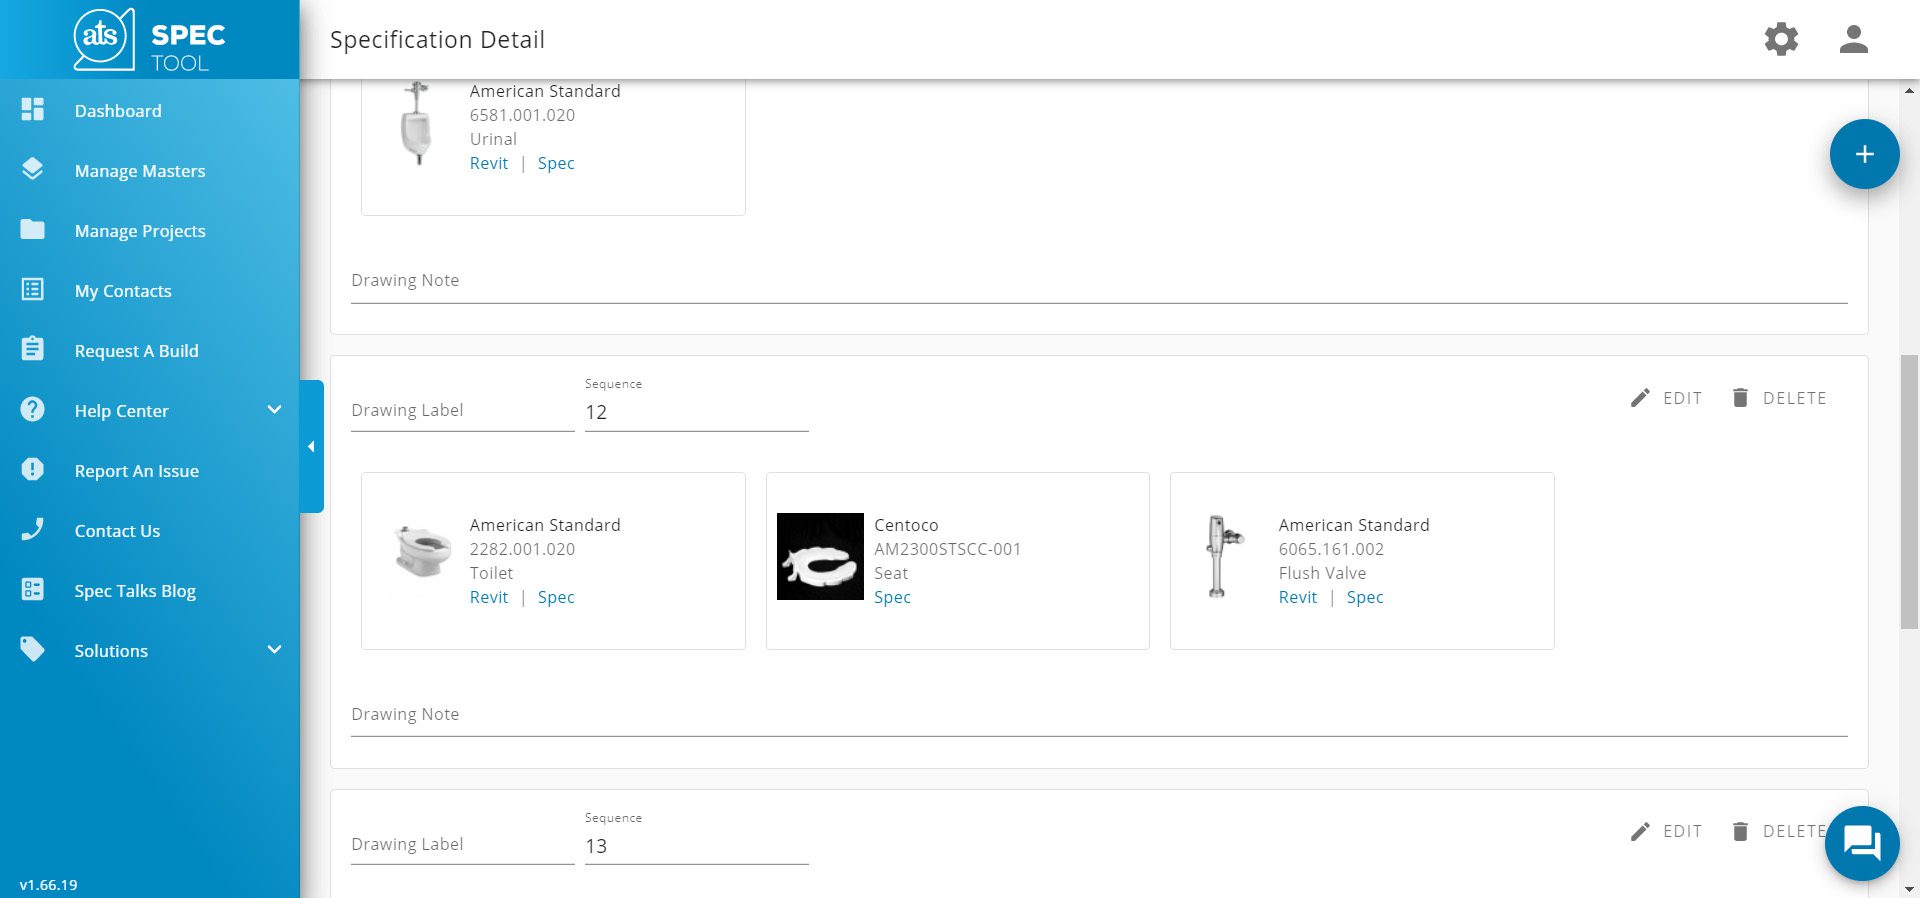Click the Drawing Label field for sequence 12
Image resolution: width=1920 pixels, height=898 pixels.
(462, 411)
